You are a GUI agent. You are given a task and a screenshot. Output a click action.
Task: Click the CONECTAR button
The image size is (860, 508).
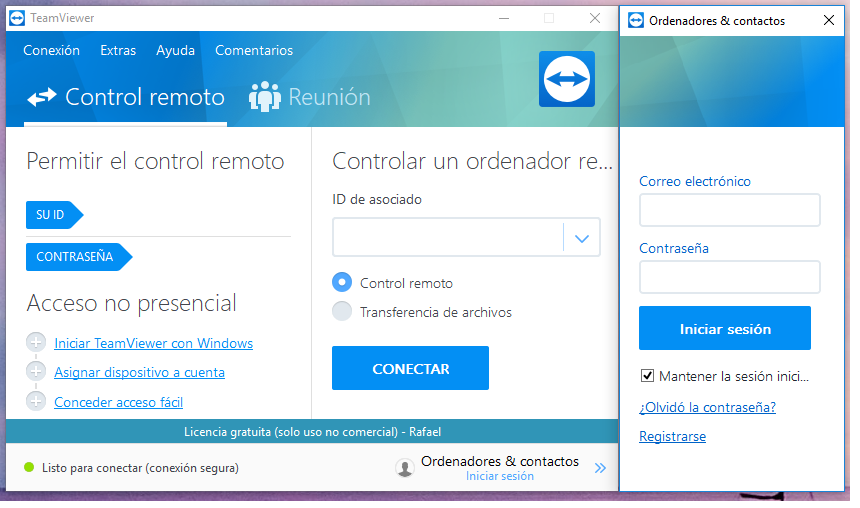410,368
